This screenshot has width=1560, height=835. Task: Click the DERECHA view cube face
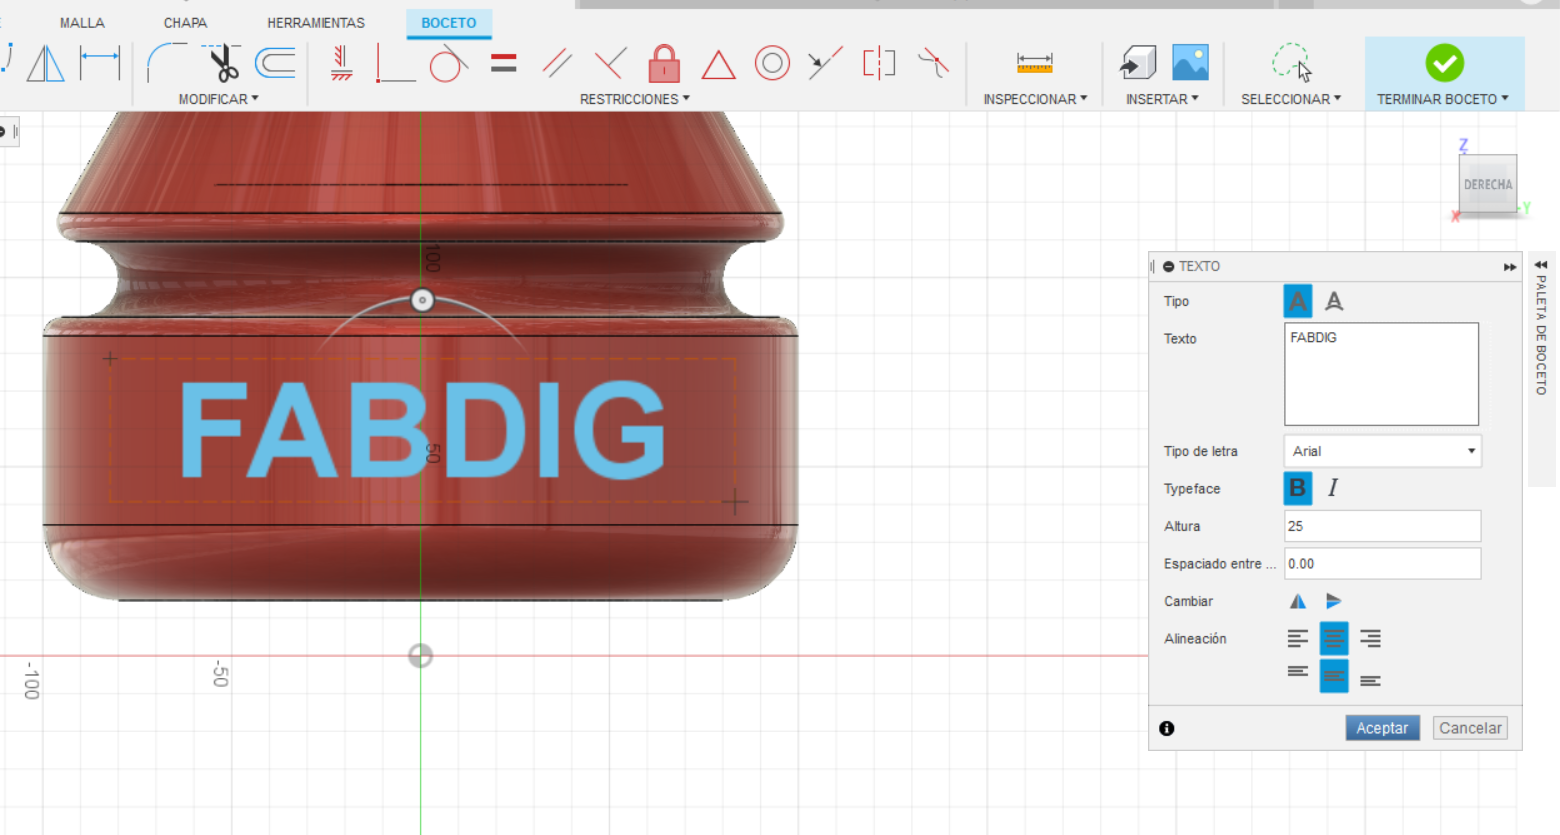pos(1488,184)
